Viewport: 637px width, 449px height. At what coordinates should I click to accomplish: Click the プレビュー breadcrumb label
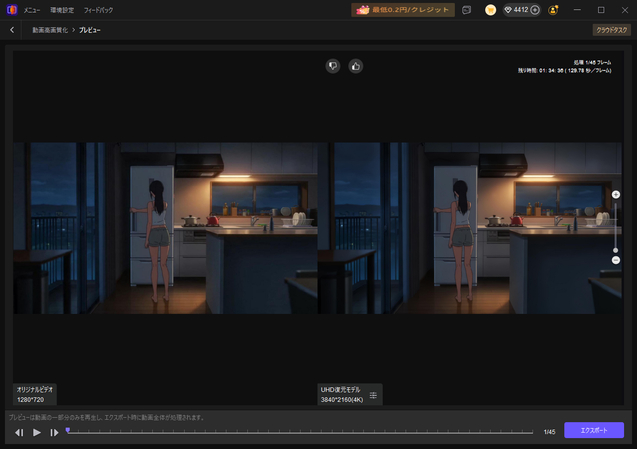tap(90, 30)
